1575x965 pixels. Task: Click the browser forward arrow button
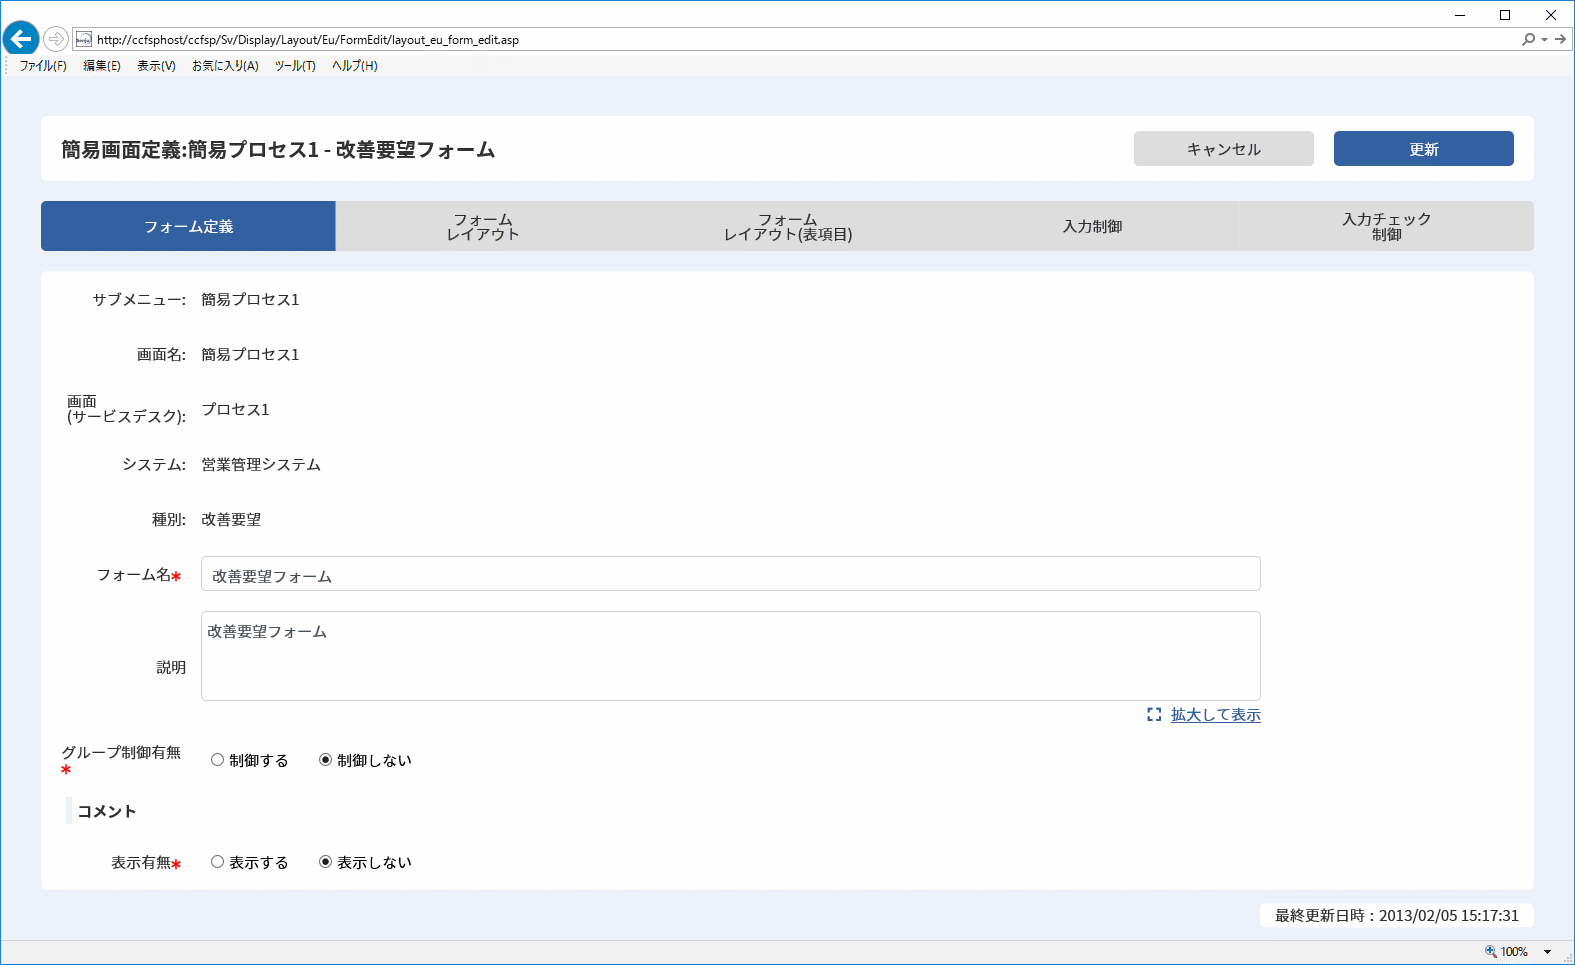click(56, 39)
